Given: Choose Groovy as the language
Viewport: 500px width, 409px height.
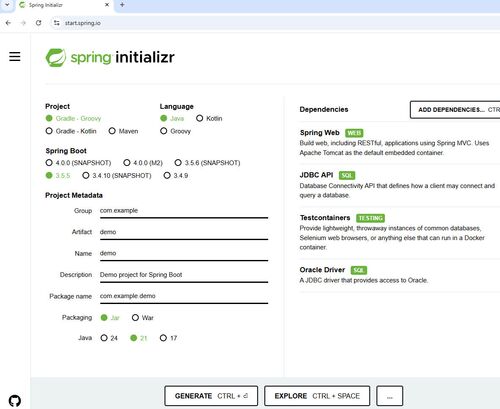Looking at the screenshot, I should tap(175, 131).
